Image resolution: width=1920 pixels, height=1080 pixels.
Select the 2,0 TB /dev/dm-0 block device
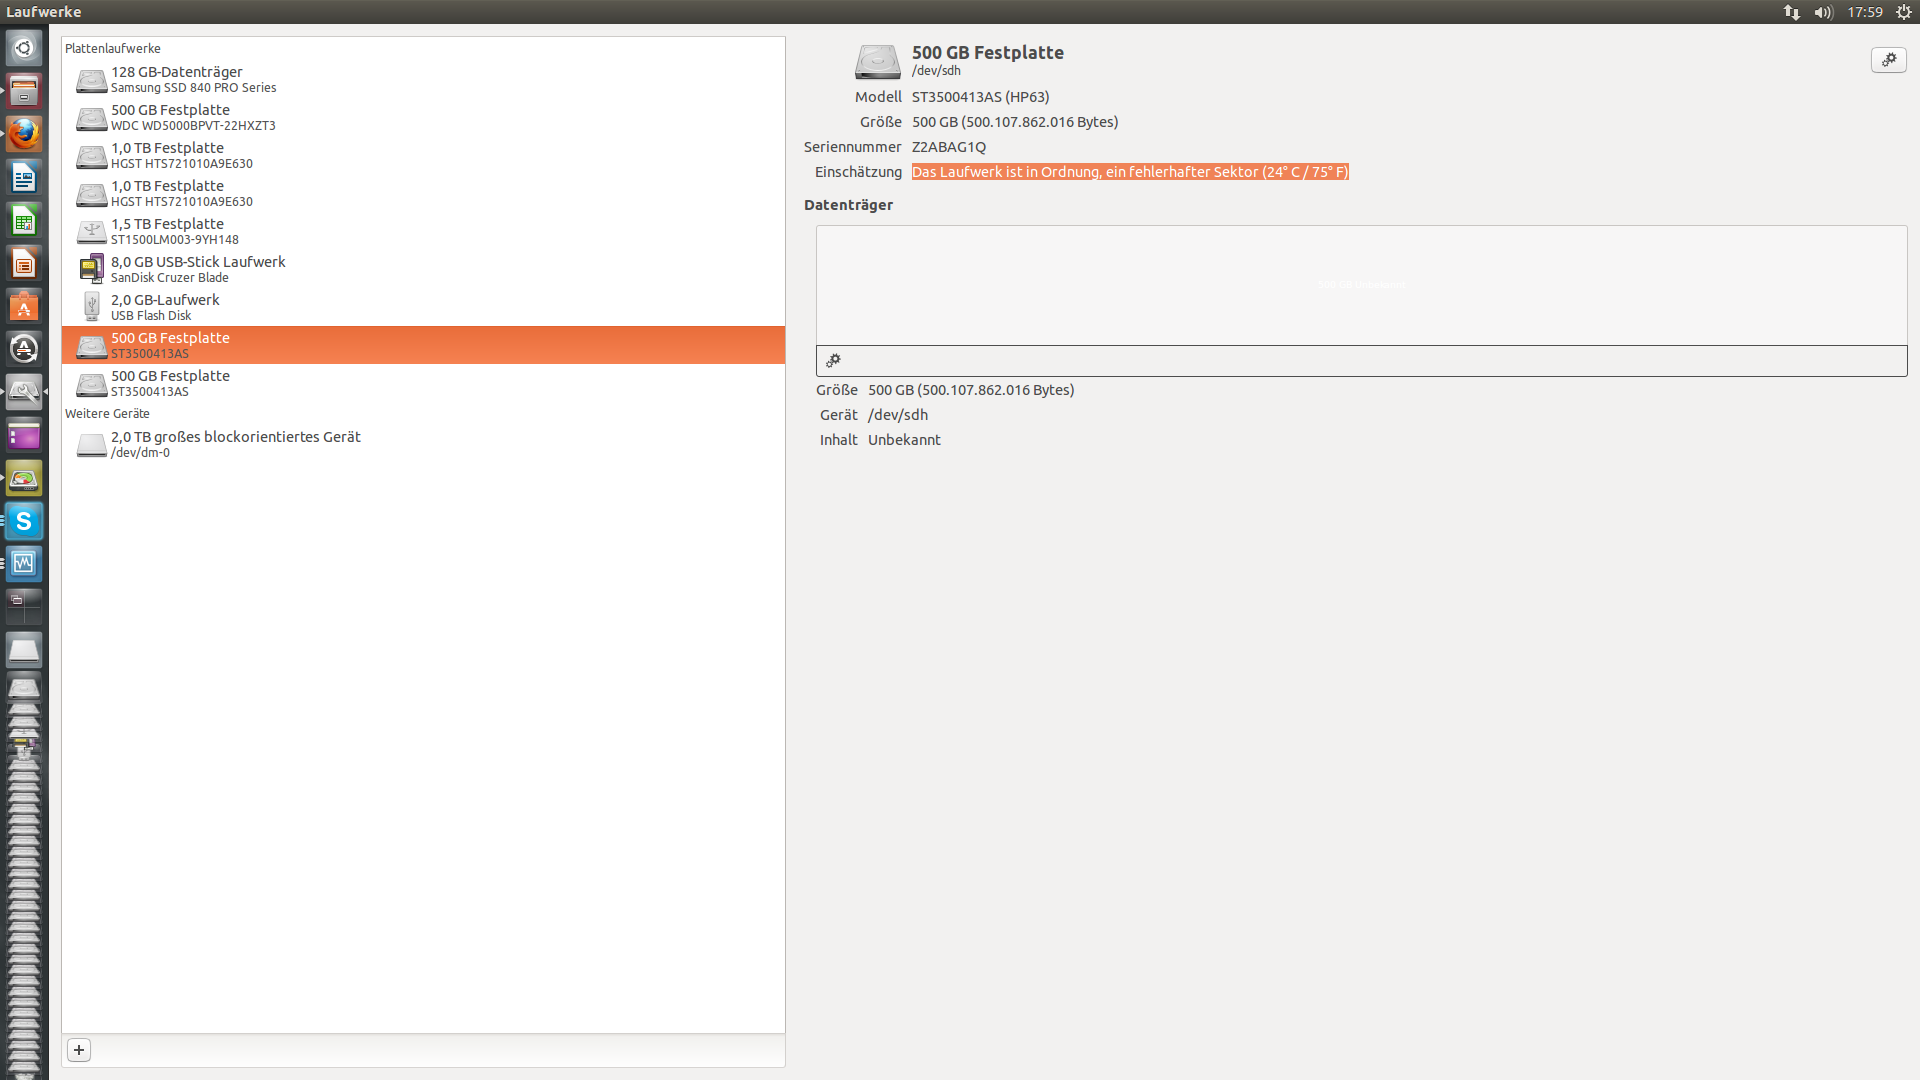coord(235,444)
